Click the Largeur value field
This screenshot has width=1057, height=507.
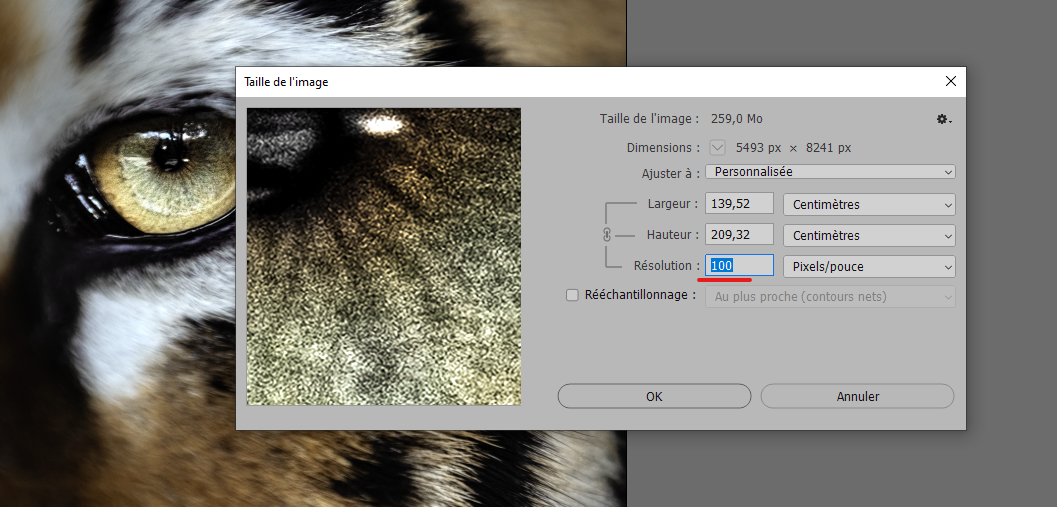pos(740,204)
